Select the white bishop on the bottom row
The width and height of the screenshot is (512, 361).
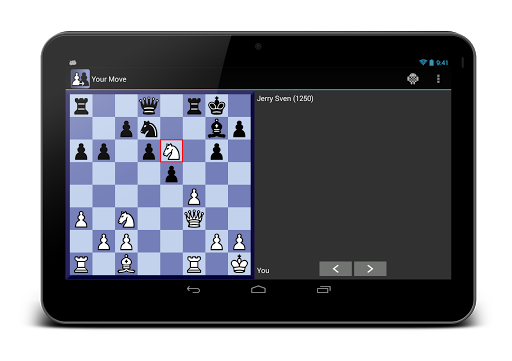126,264
